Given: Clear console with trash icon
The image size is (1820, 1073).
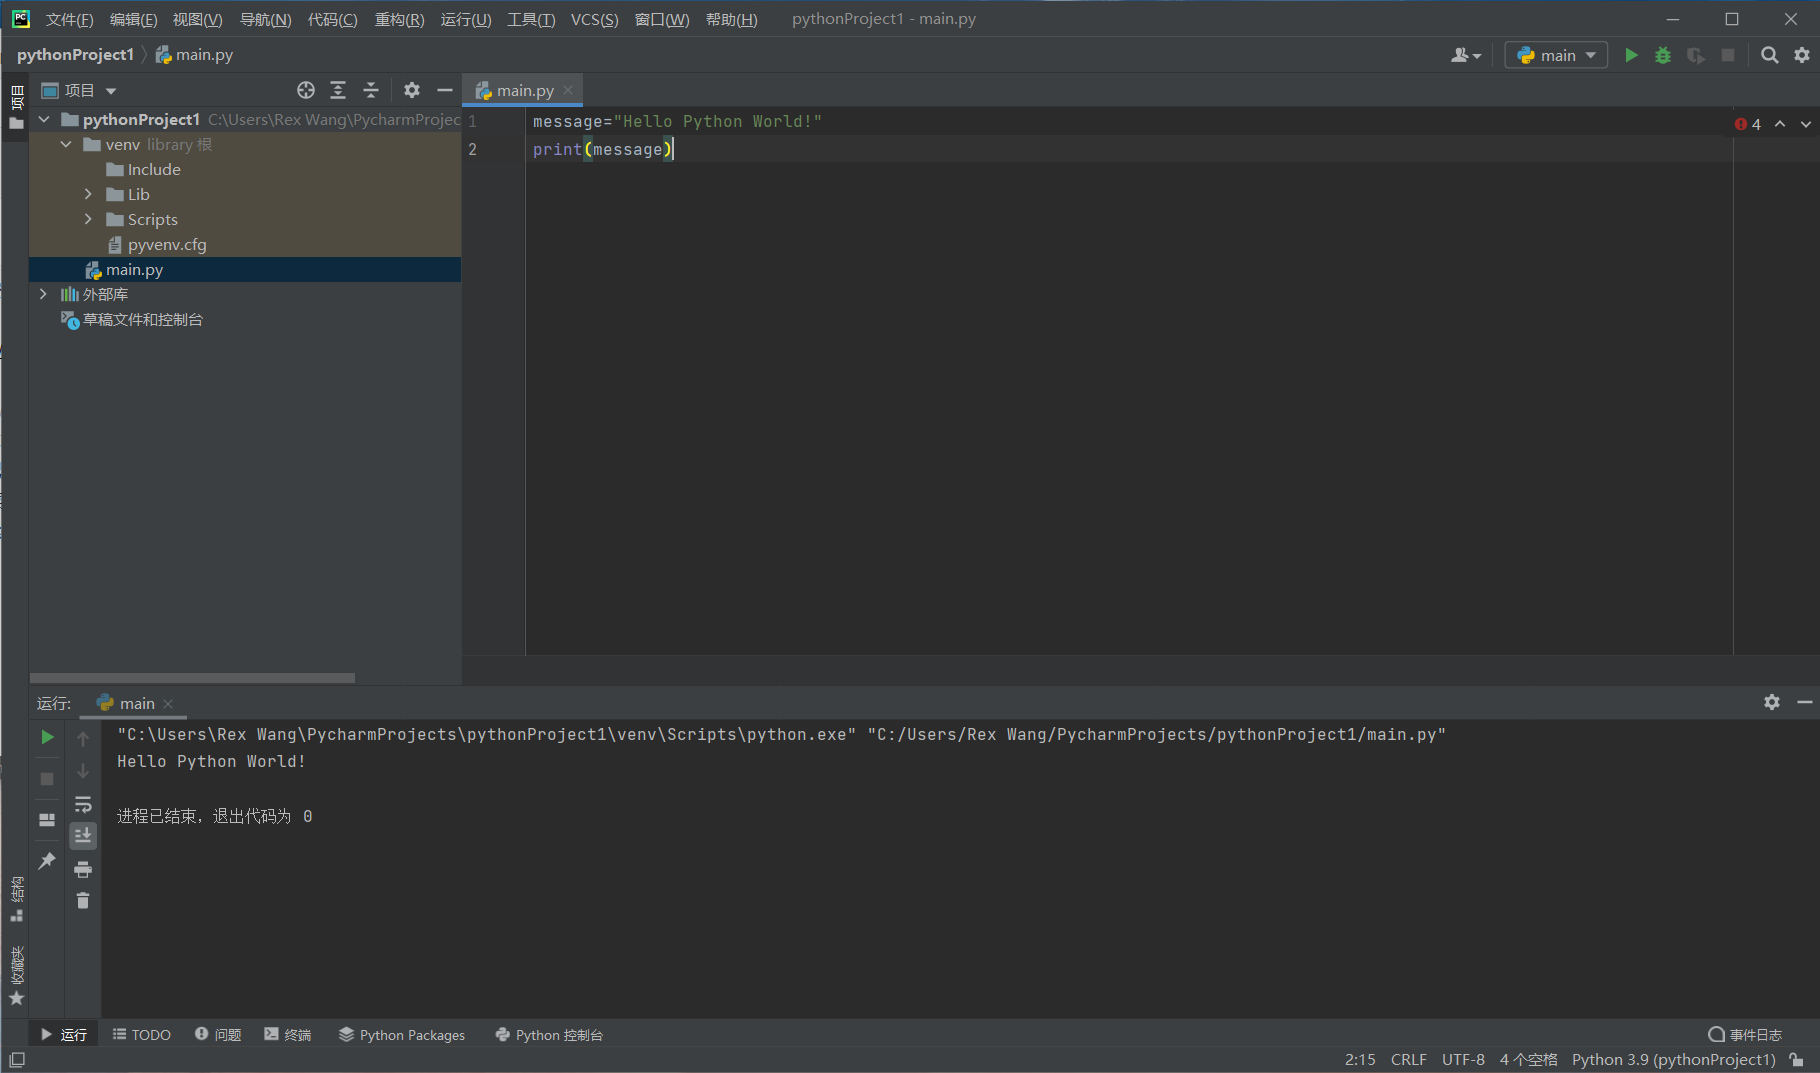Looking at the screenshot, I should click(83, 901).
